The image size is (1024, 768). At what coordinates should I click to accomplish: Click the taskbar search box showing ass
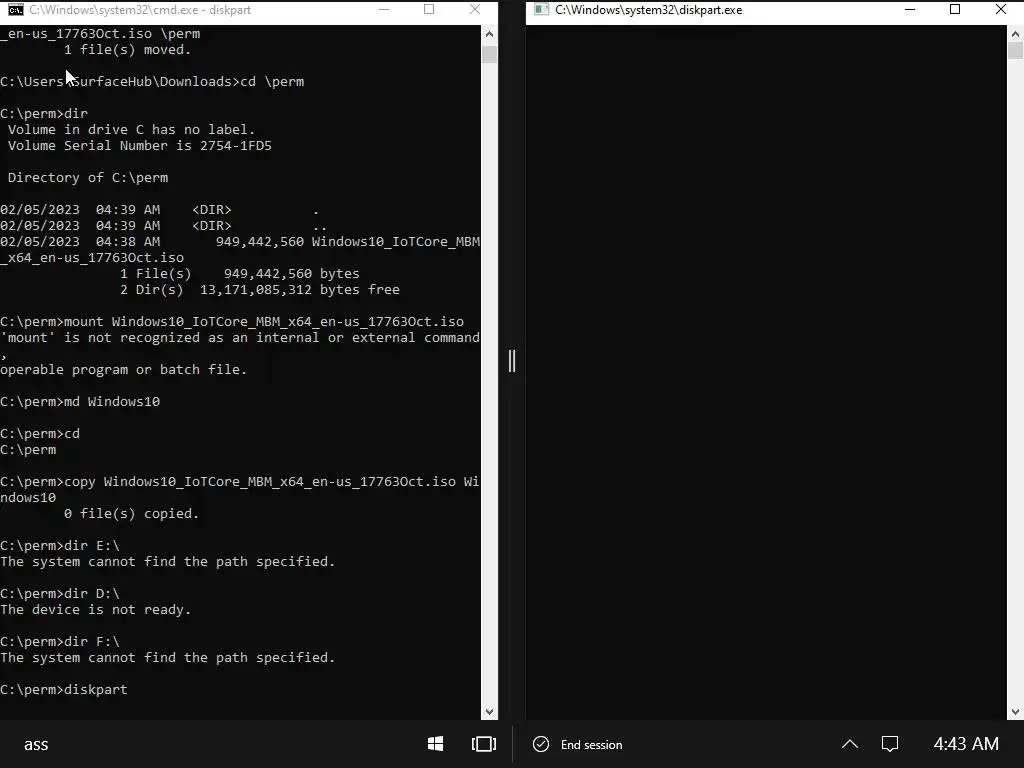[36, 744]
